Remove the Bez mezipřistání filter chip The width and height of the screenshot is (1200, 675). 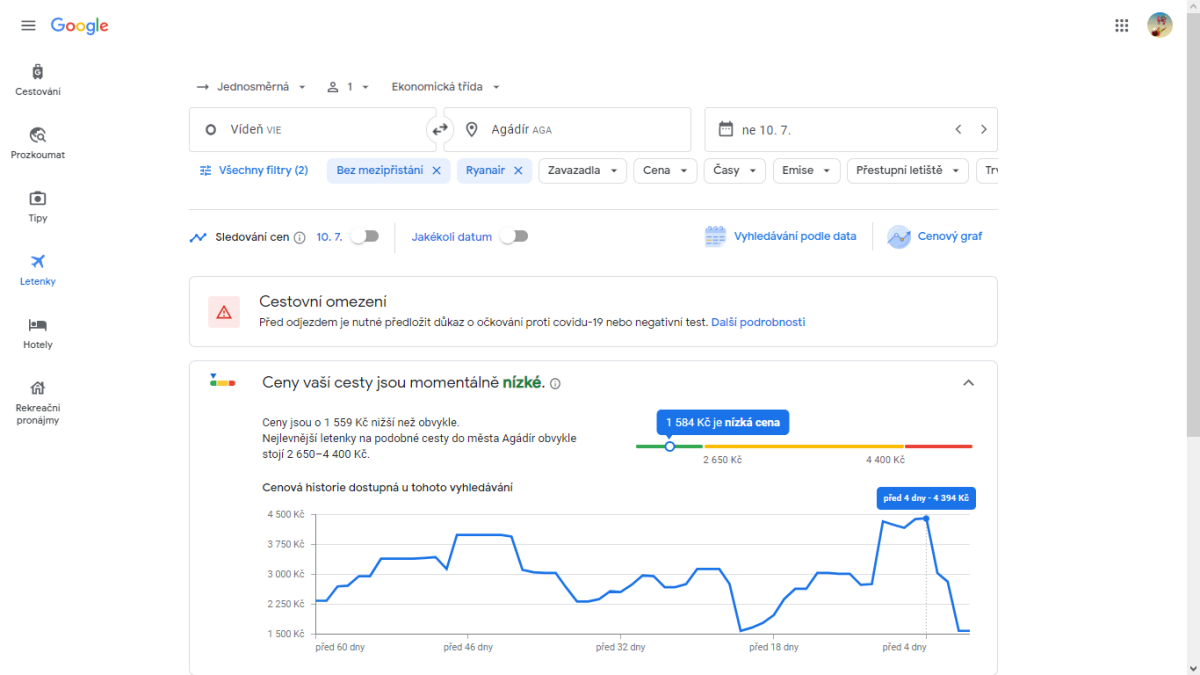coord(436,171)
